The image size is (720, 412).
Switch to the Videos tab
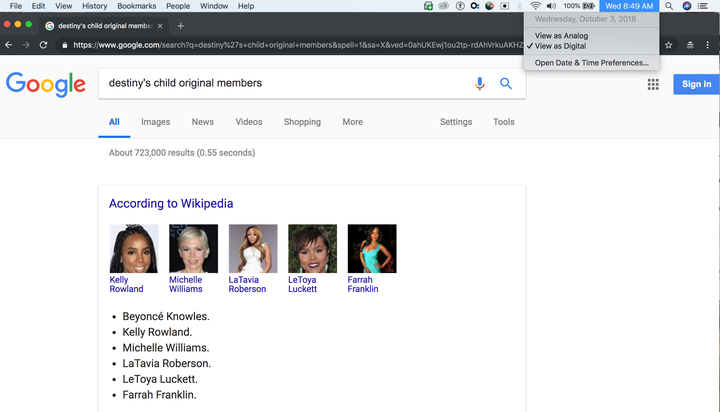coord(248,122)
